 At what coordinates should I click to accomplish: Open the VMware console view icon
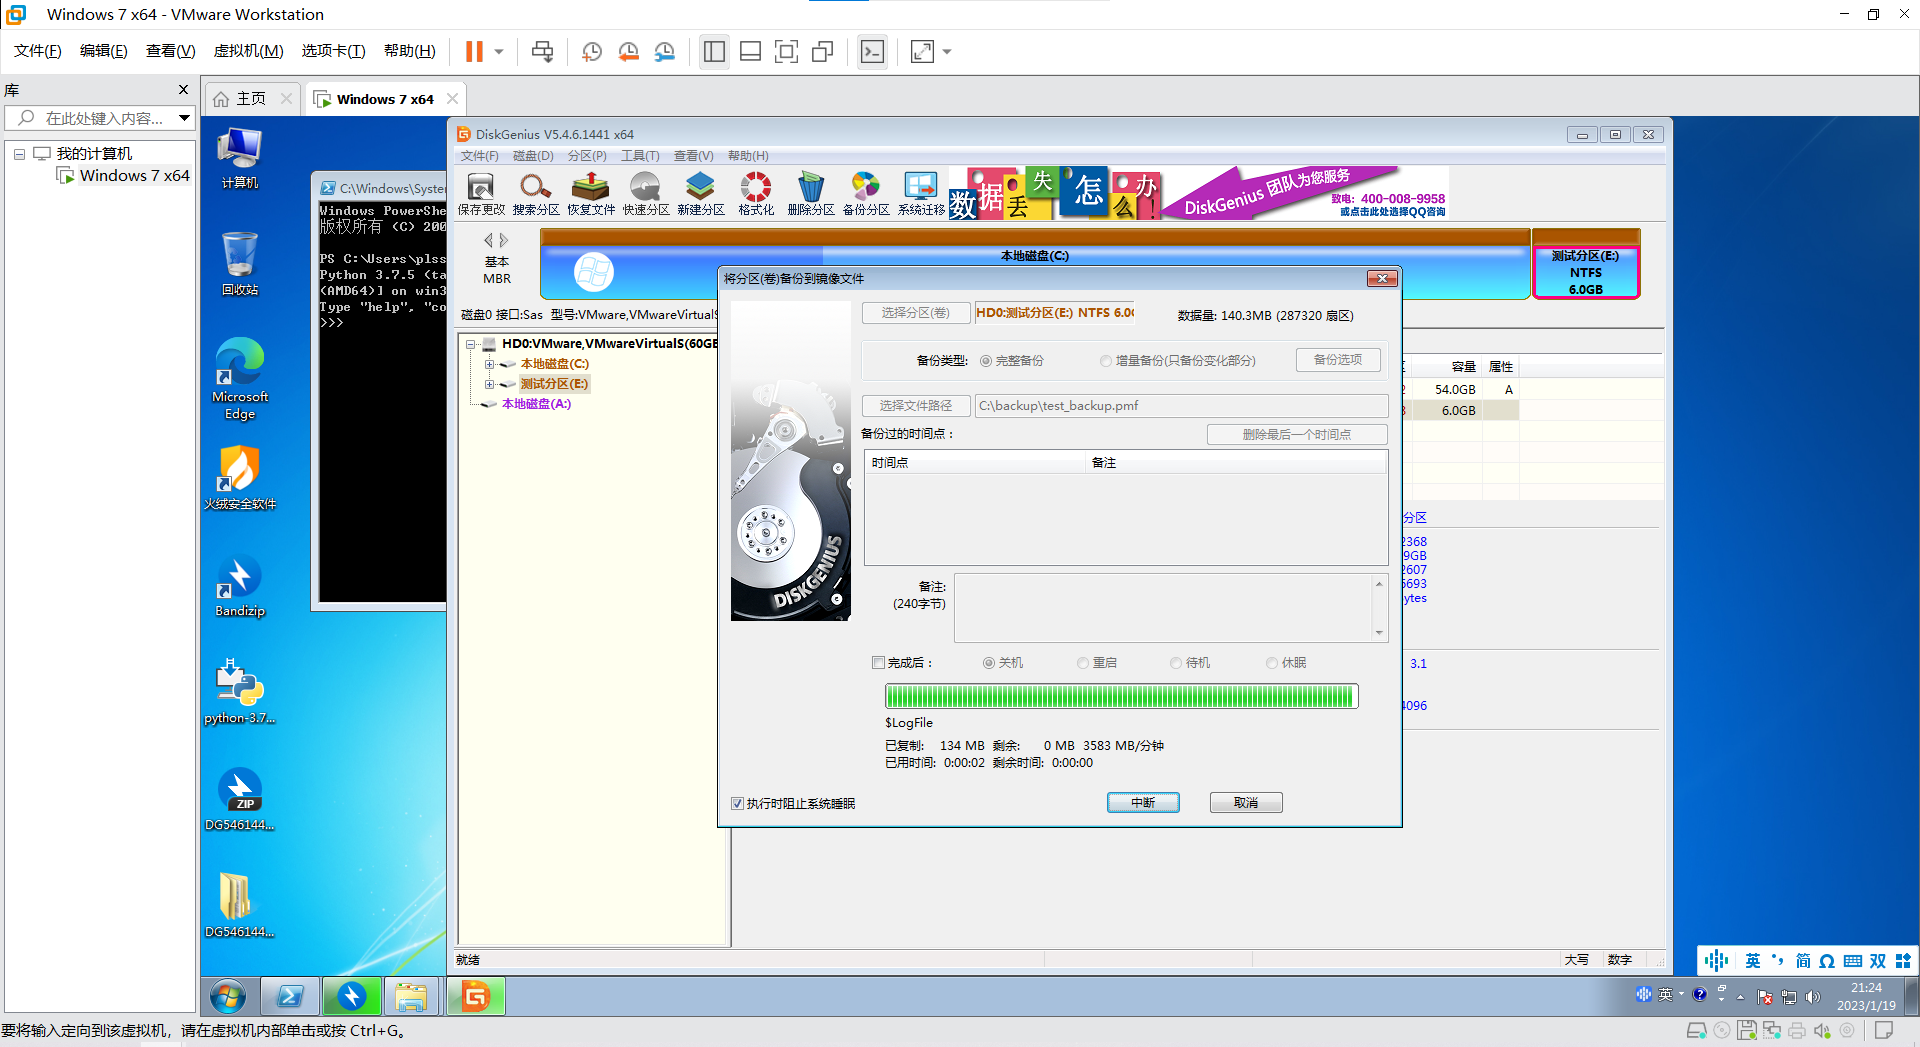pyautogui.click(x=872, y=51)
